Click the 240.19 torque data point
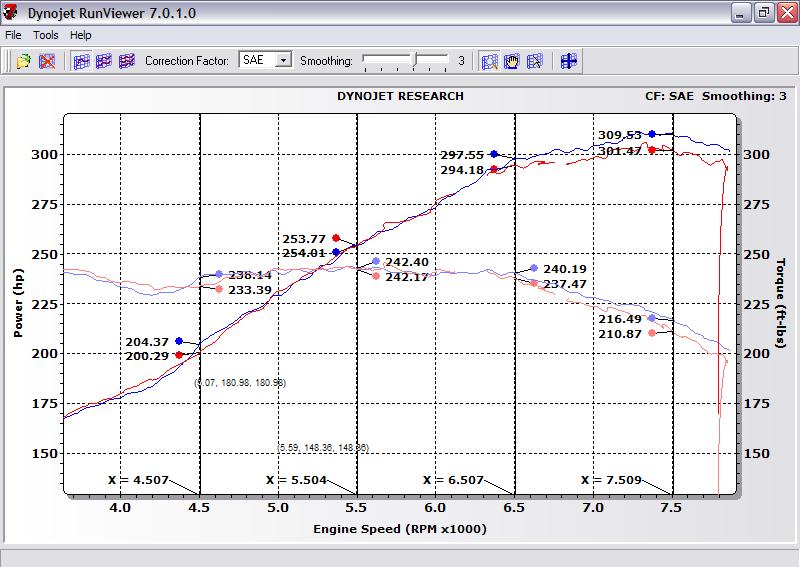 pos(534,268)
